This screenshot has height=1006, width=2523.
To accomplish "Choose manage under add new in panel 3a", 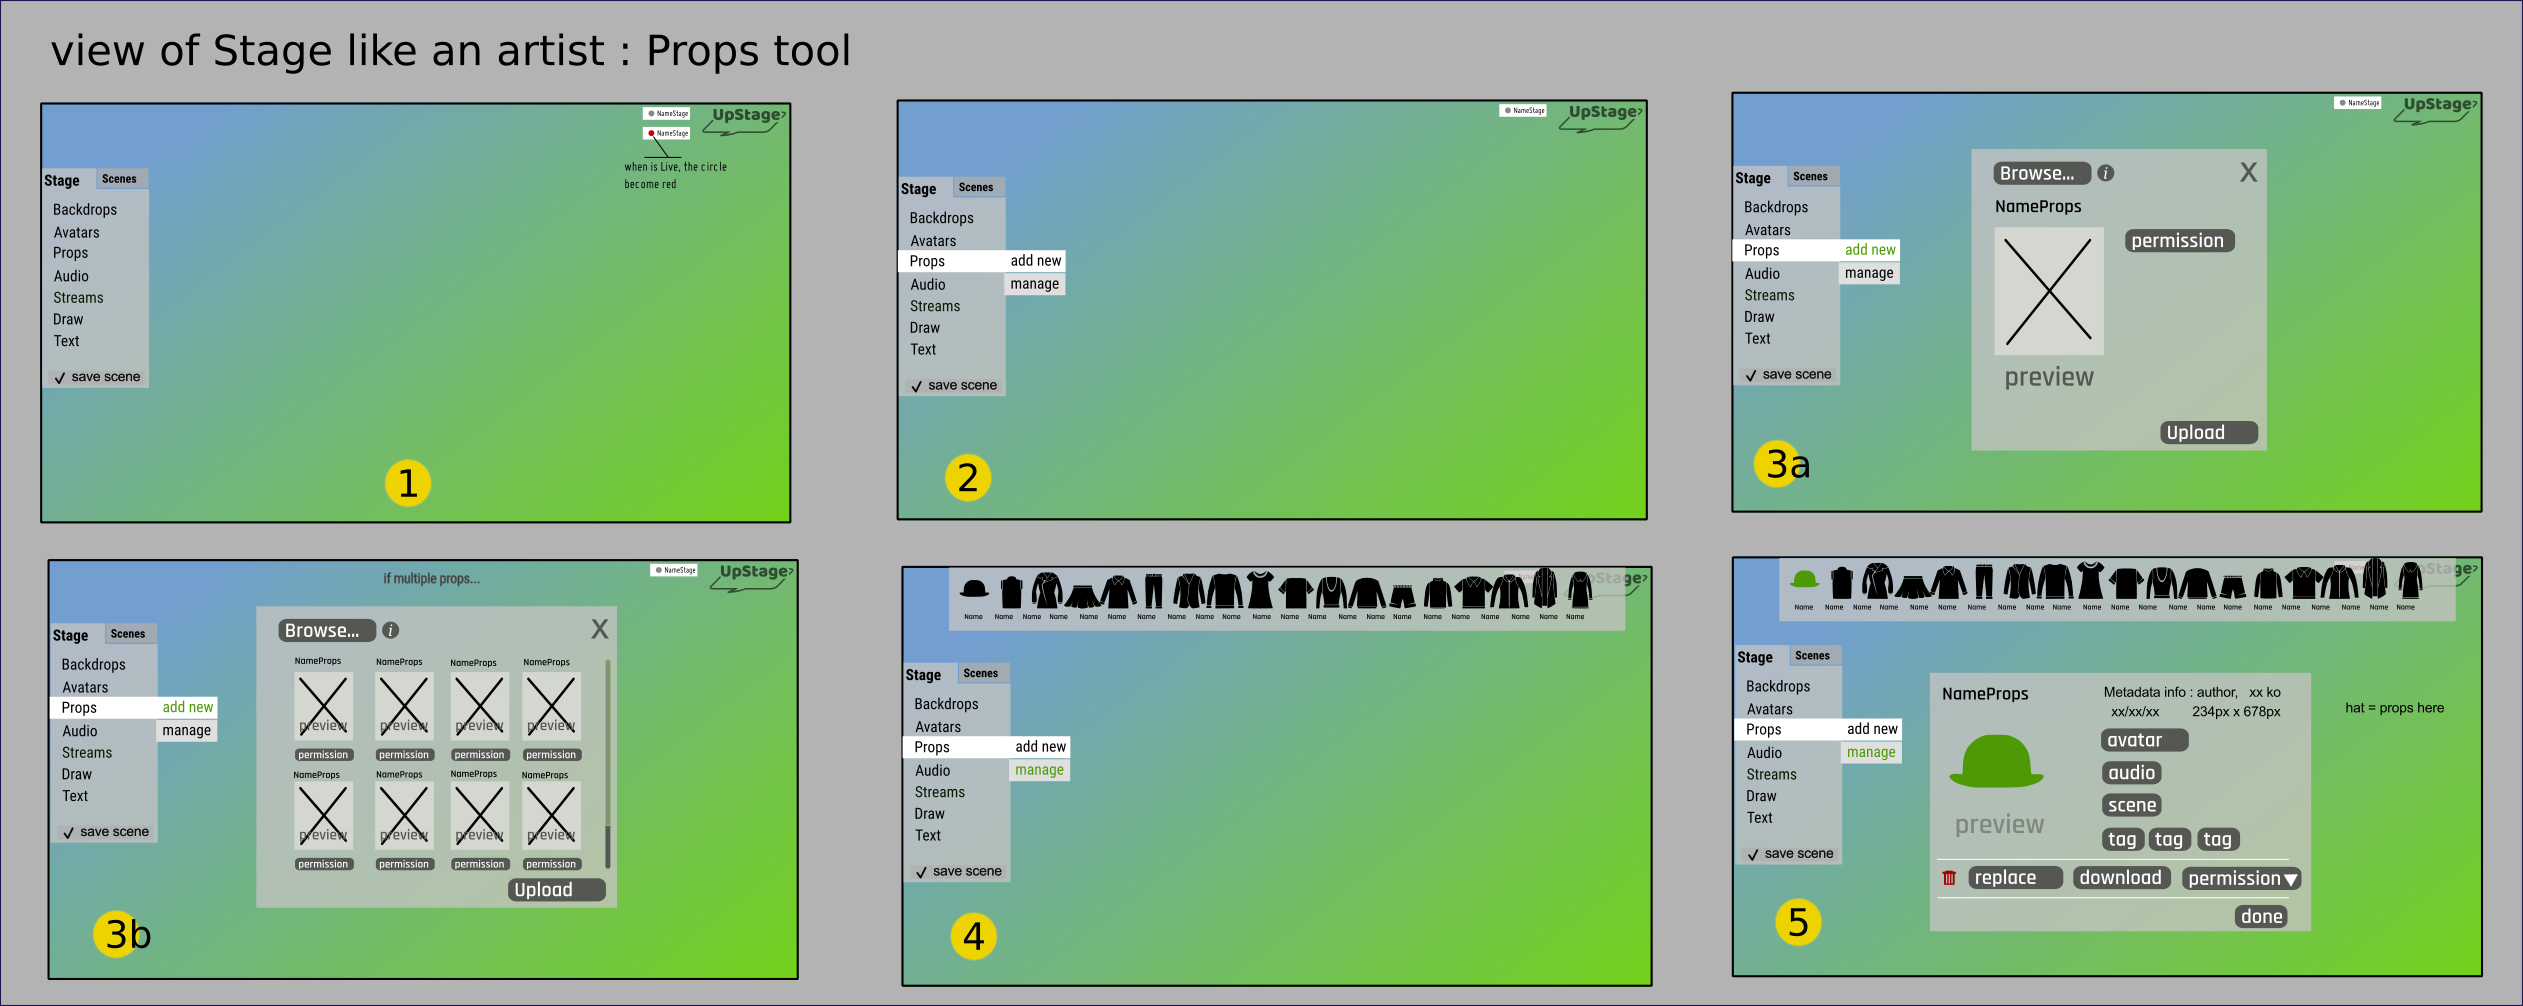I will click(x=1869, y=273).
